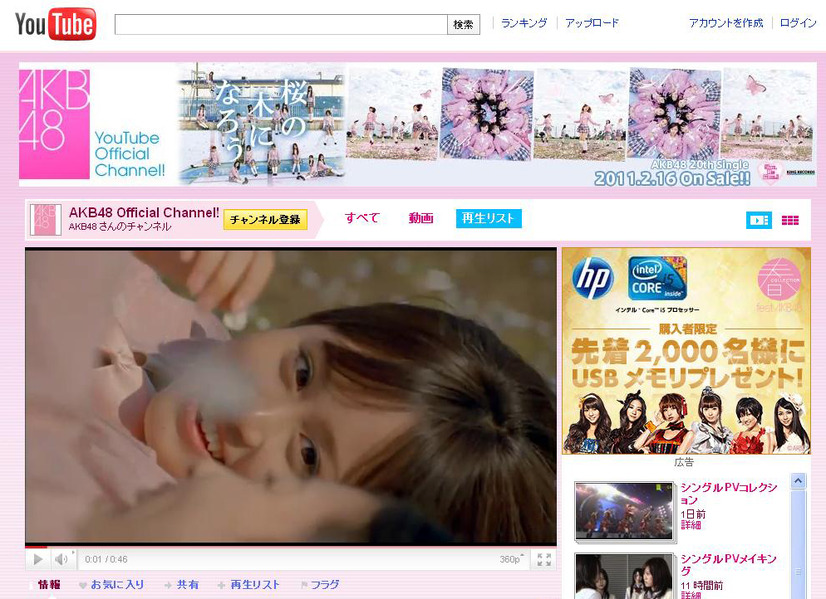Click the HP Intel USB メモリ advertisement

(x=686, y=351)
